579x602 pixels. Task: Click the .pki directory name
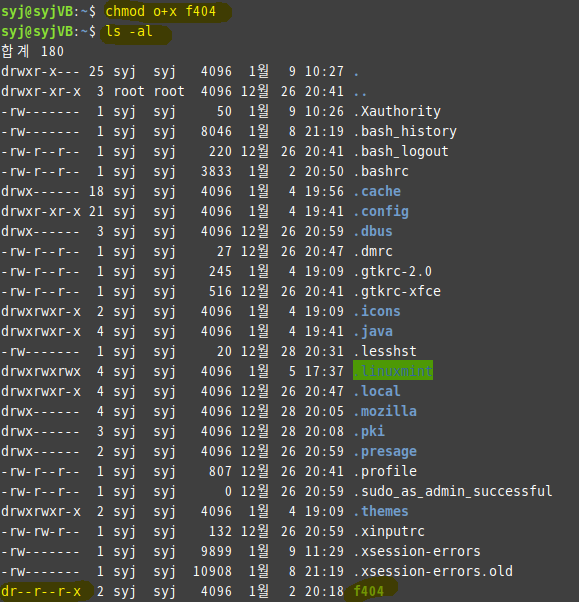pos(369,431)
